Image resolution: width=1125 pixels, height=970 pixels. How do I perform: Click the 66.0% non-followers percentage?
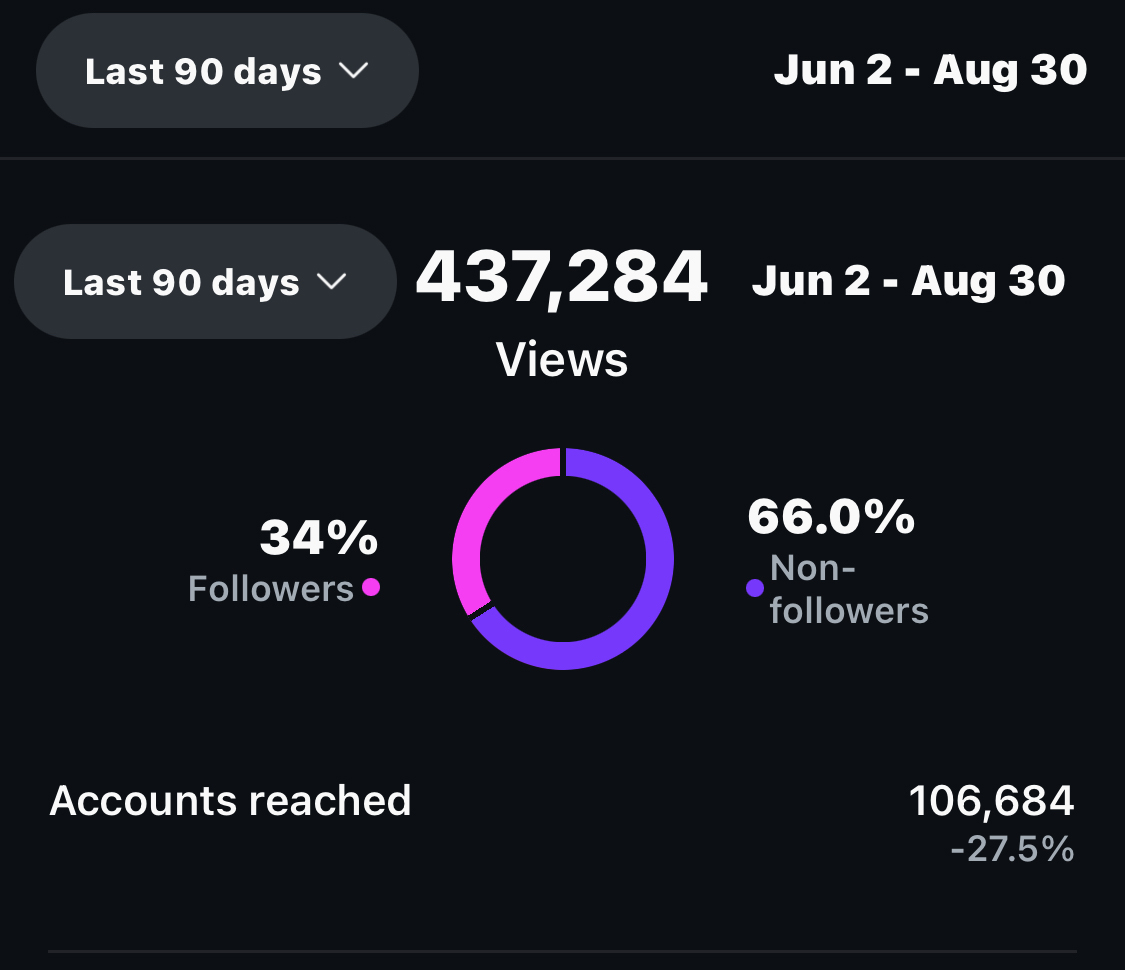(831, 517)
